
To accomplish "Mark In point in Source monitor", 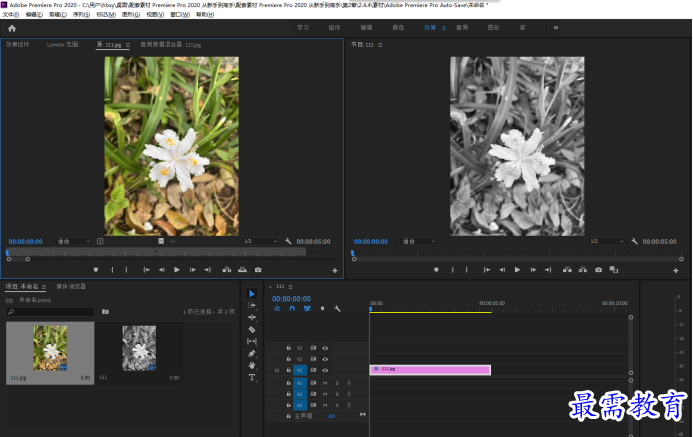I will click(x=112, y=270).
